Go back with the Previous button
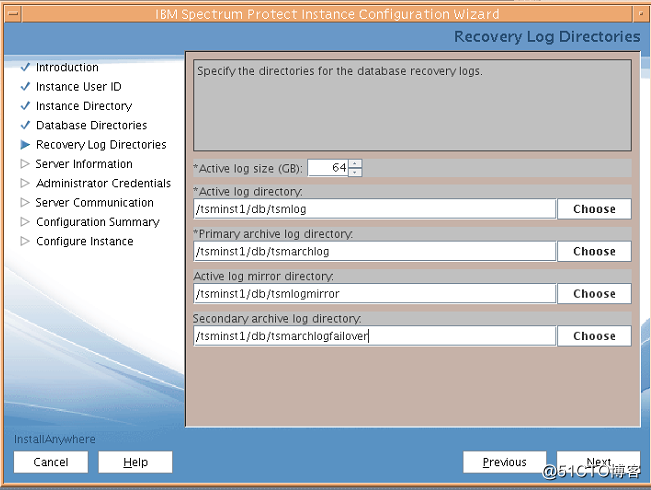Screen dimensions: 651x490 [504, 462]
